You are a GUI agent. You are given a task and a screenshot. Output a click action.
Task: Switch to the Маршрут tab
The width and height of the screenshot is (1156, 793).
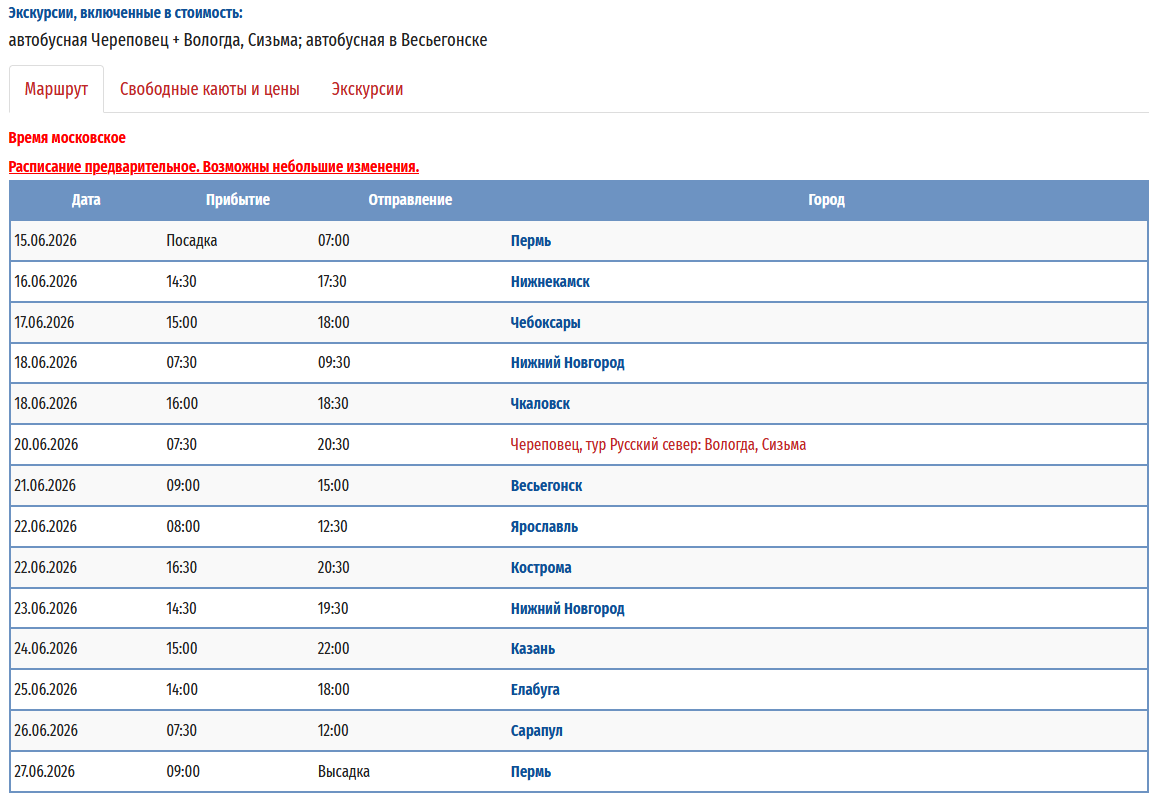pos(56,89)
